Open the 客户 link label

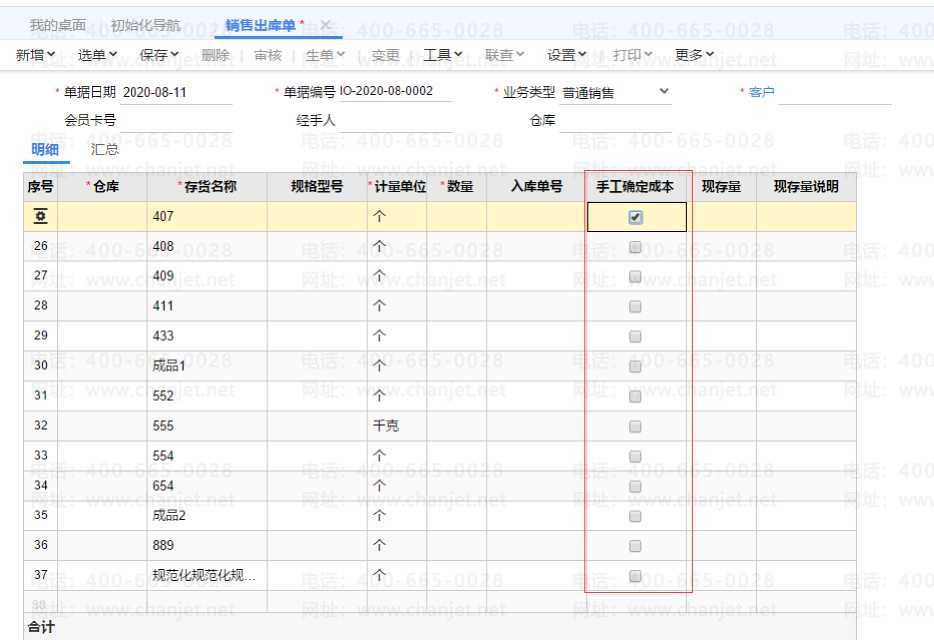pyautogui.click(x=761, y=92)
